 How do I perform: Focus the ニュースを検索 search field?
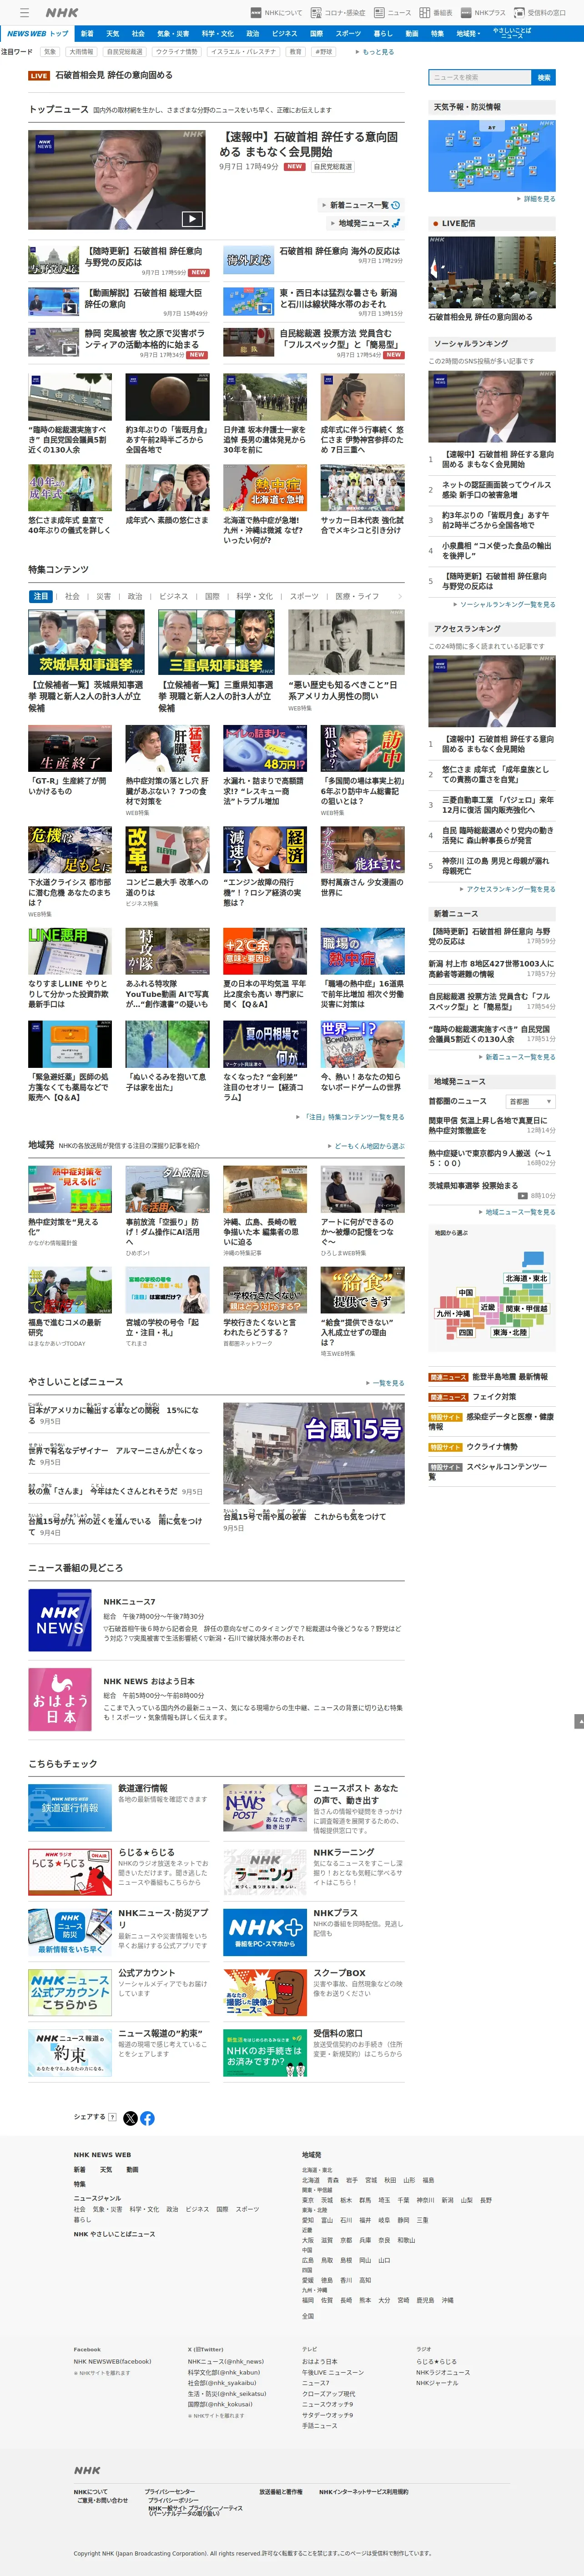[x=480, y=77]
